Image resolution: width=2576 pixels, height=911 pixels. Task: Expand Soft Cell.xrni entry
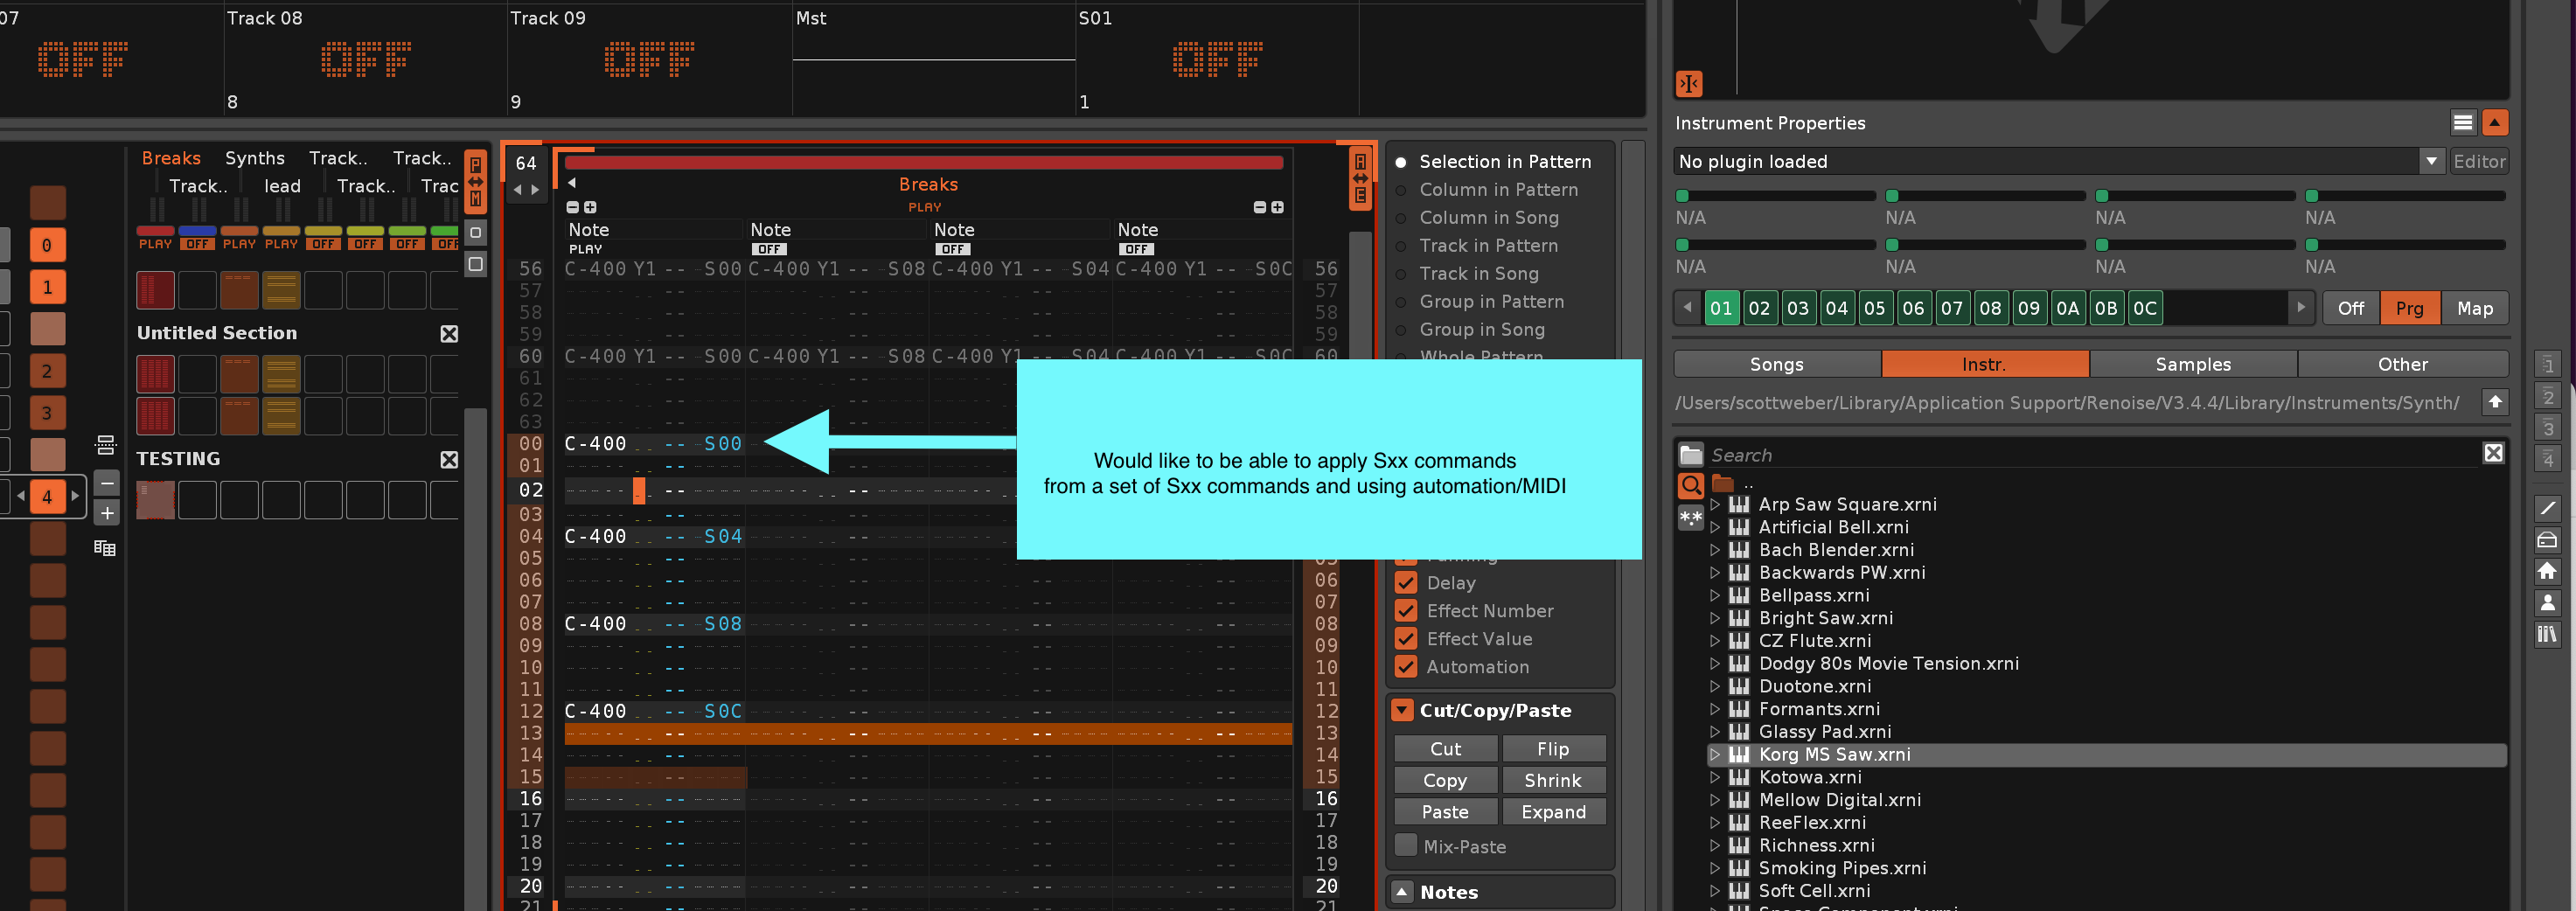pyautogui.click(x=1715, y=890)
